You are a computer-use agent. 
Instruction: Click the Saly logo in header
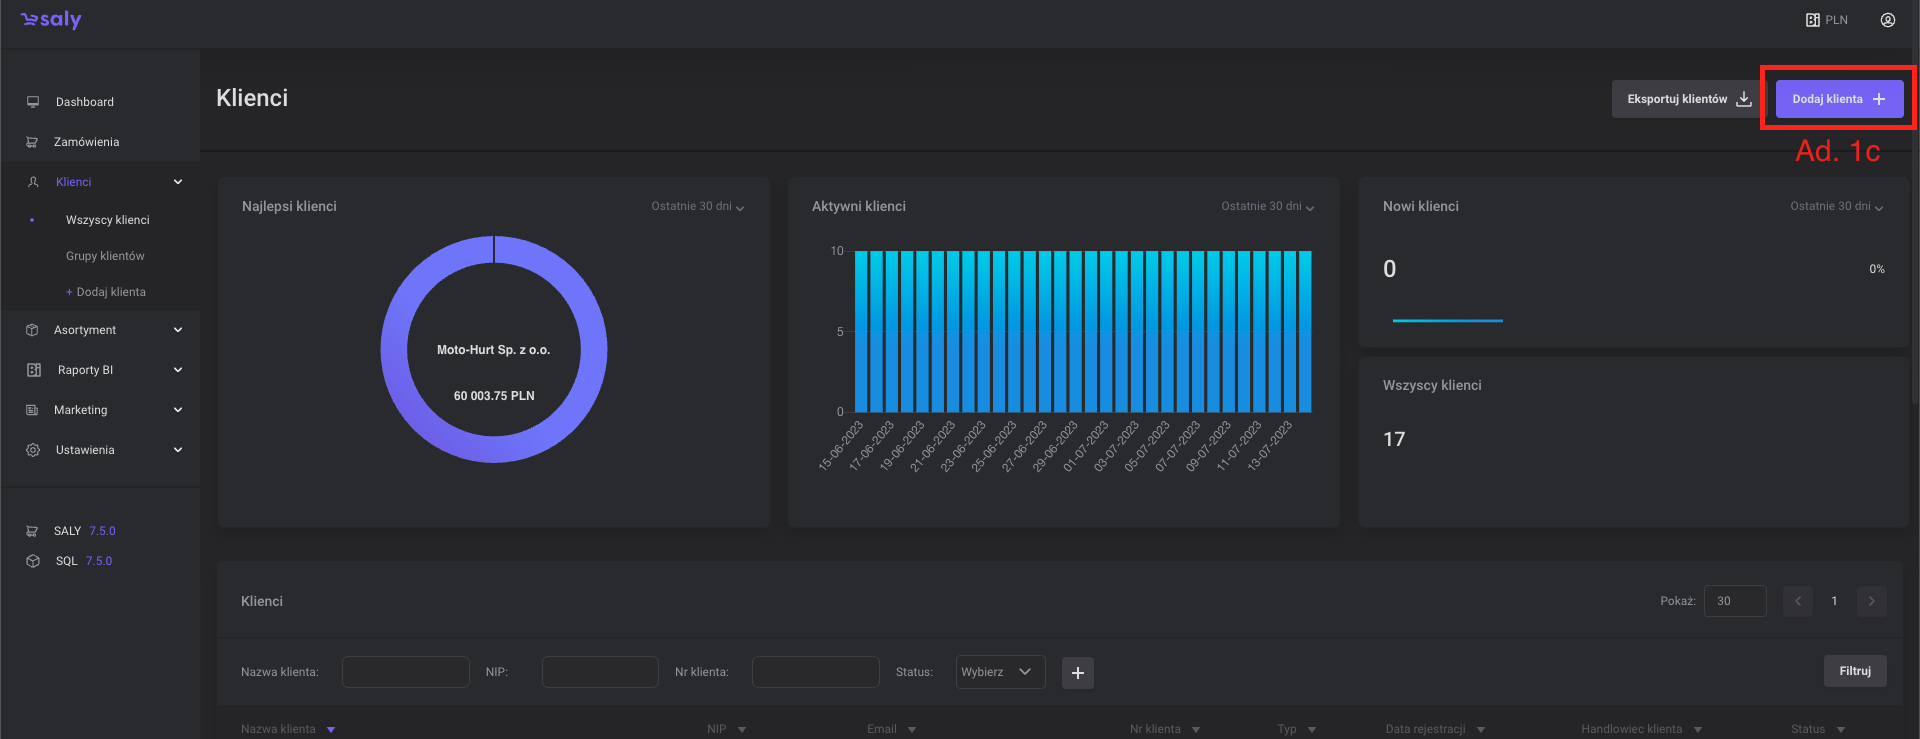tap(51, 20)
